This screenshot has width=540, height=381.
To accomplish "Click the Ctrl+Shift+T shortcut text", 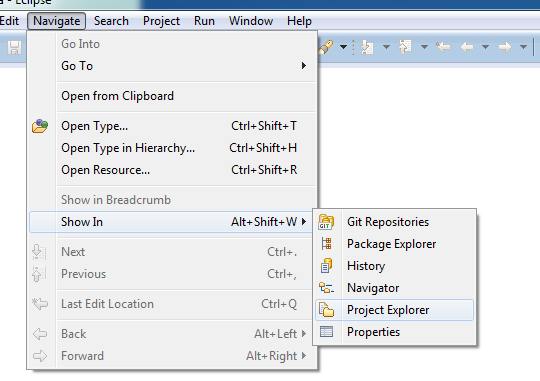I will pos(264,126).
